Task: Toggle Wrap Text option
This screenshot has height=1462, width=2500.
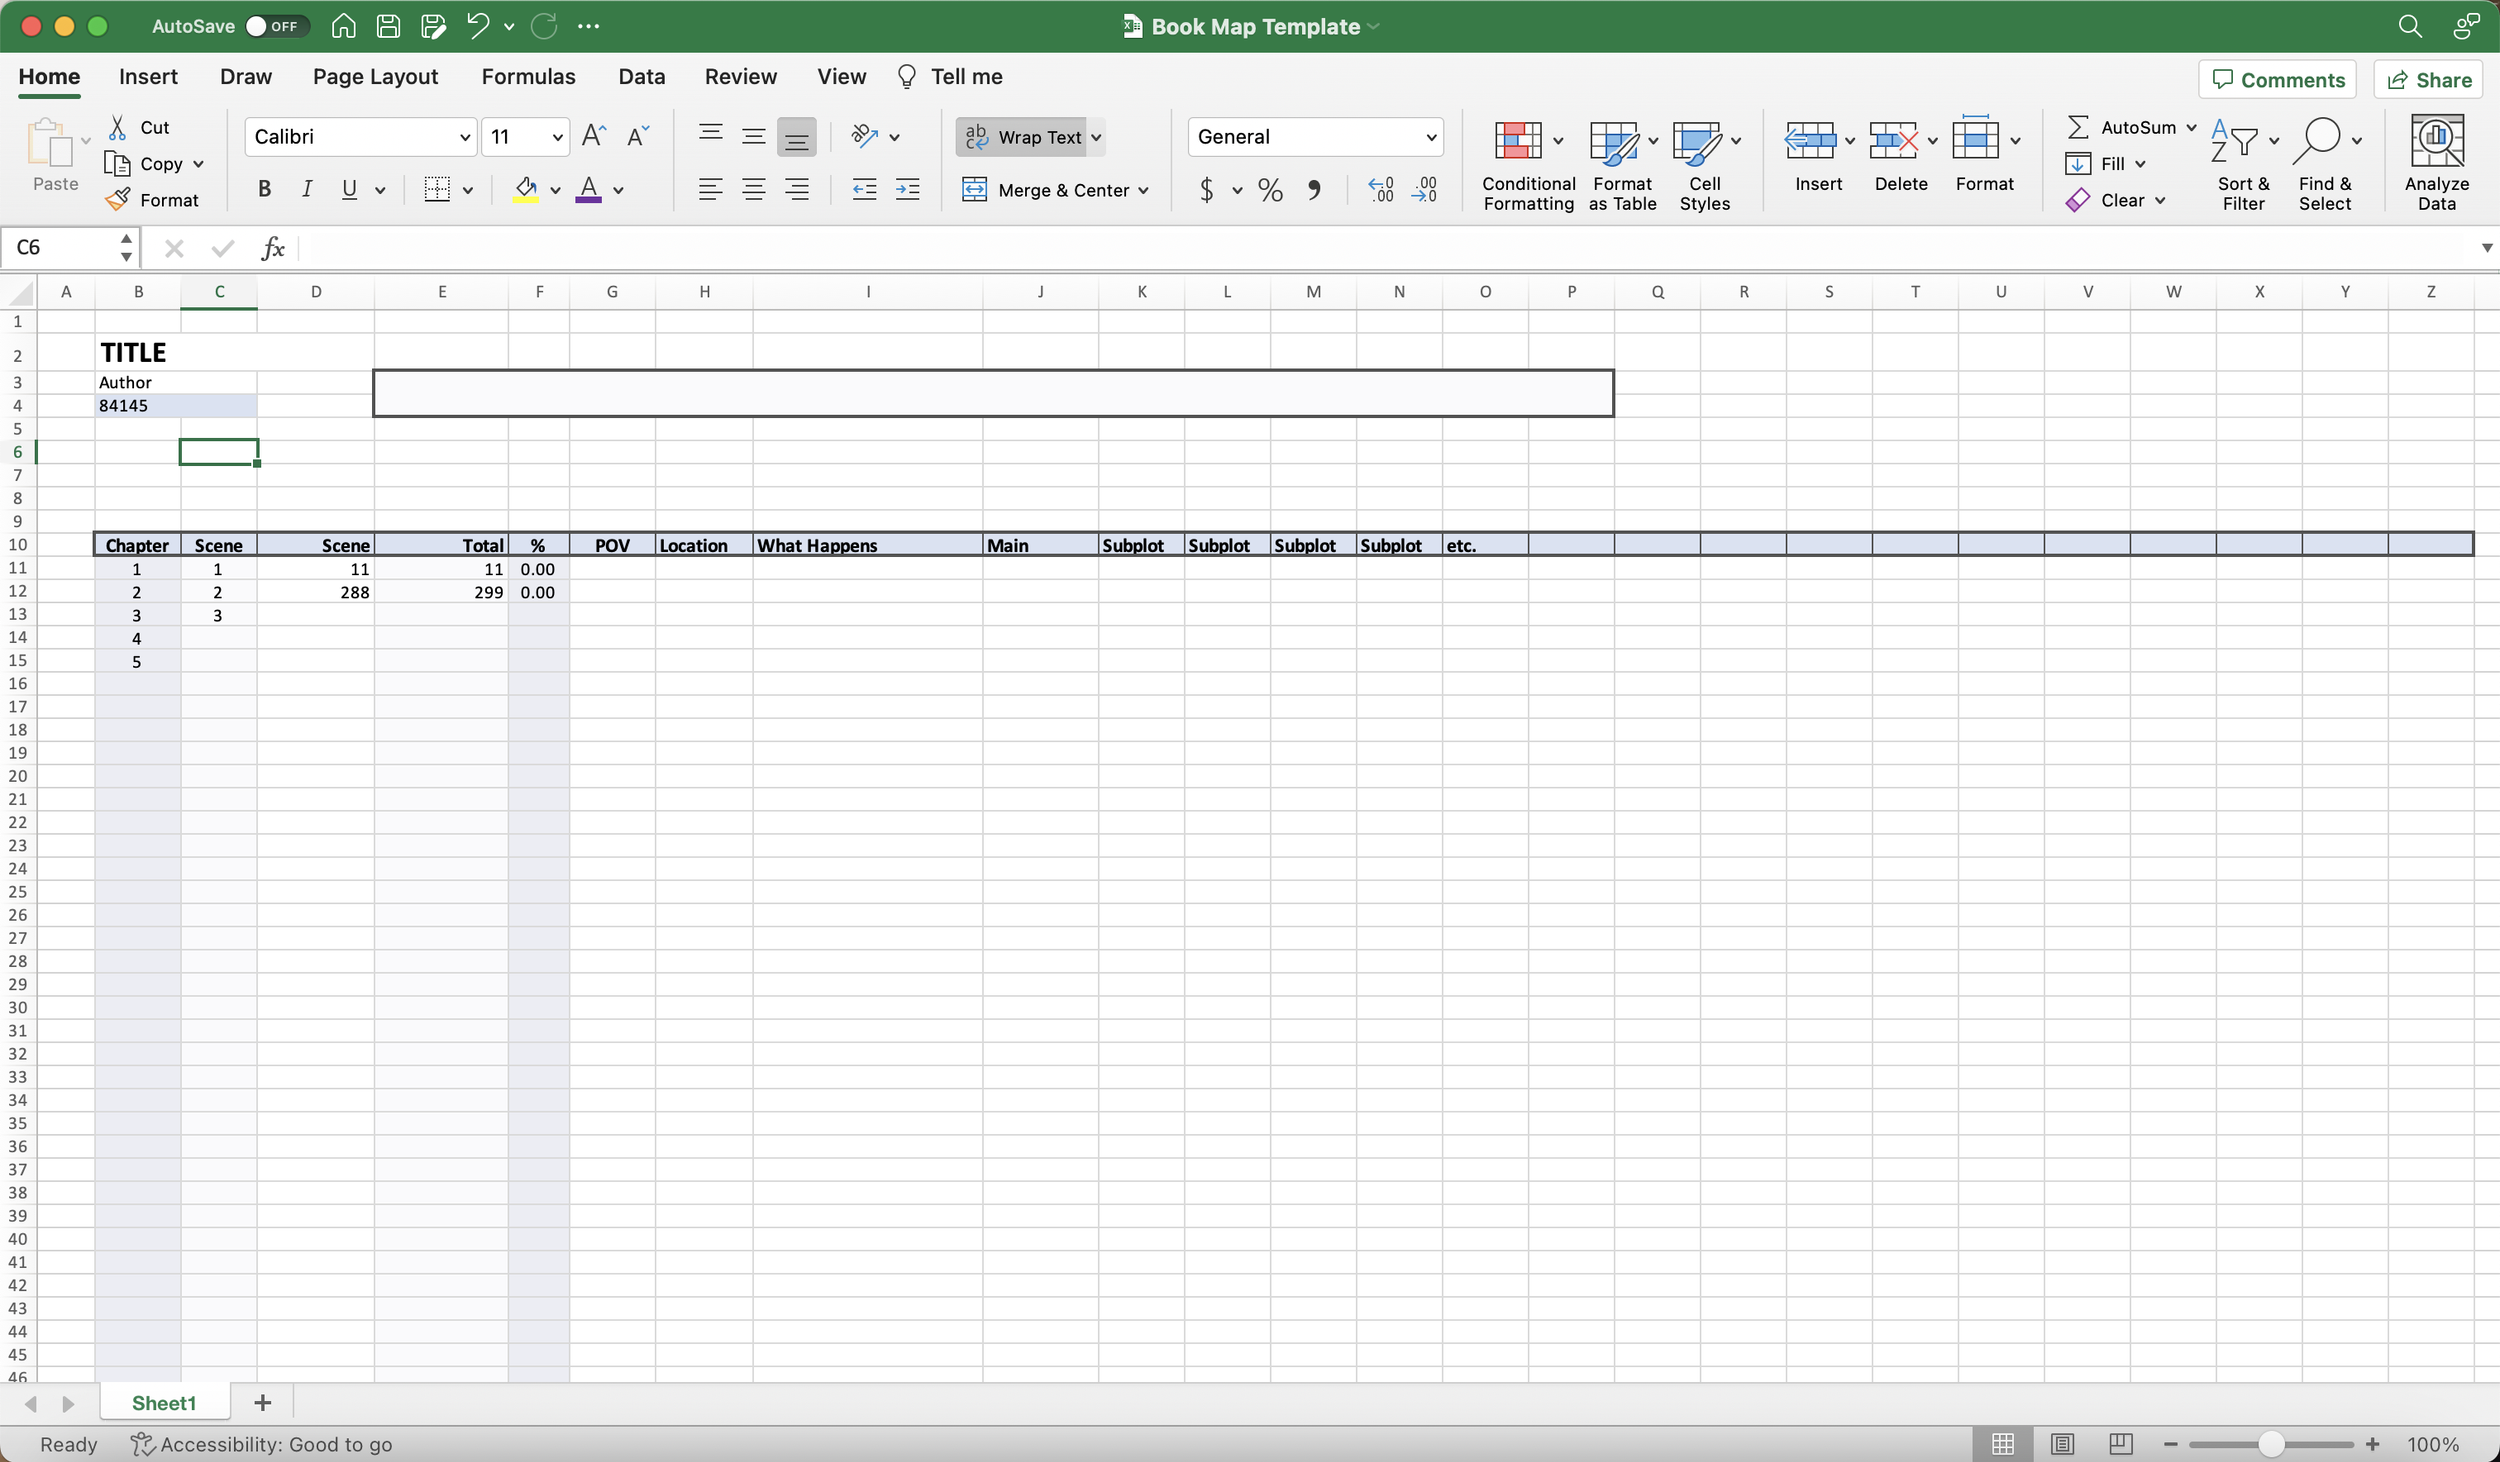Action: (1023, 137)
